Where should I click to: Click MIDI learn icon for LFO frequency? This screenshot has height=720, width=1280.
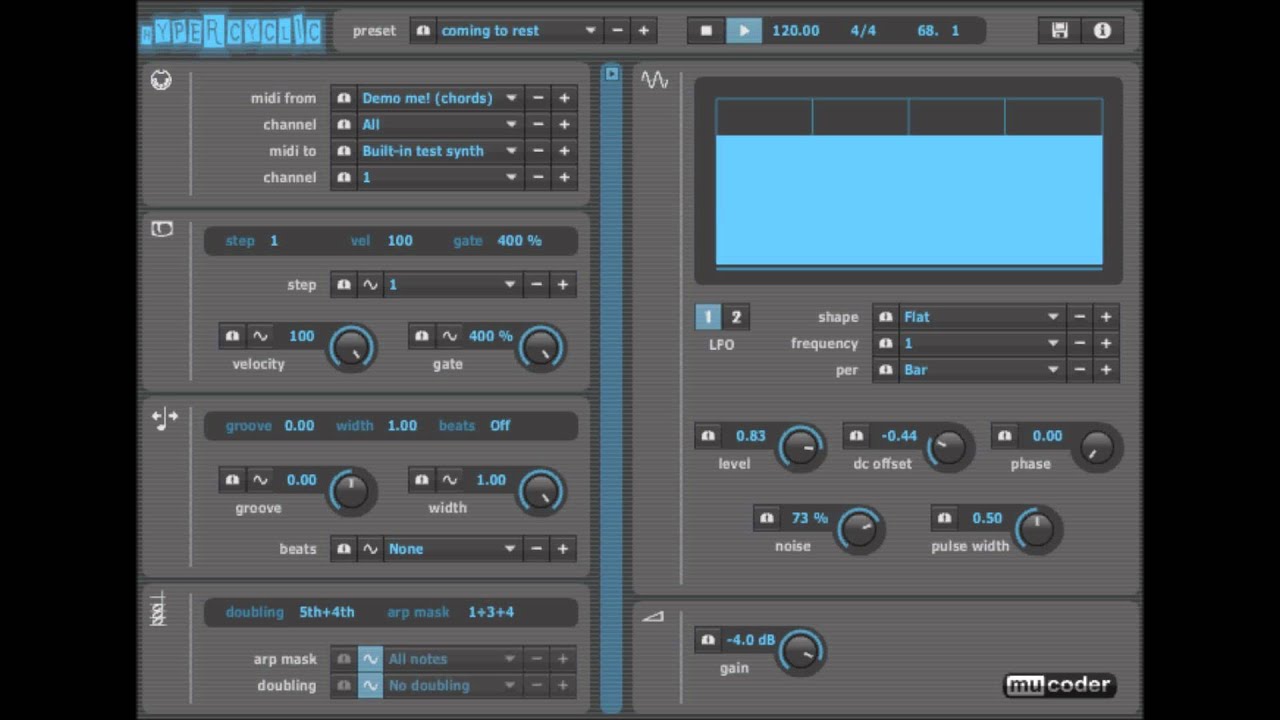pos(885,343)
